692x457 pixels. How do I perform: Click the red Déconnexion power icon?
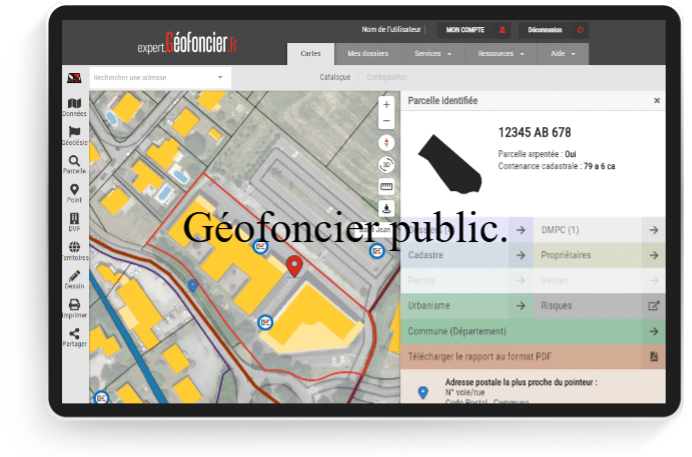(580, 30)
